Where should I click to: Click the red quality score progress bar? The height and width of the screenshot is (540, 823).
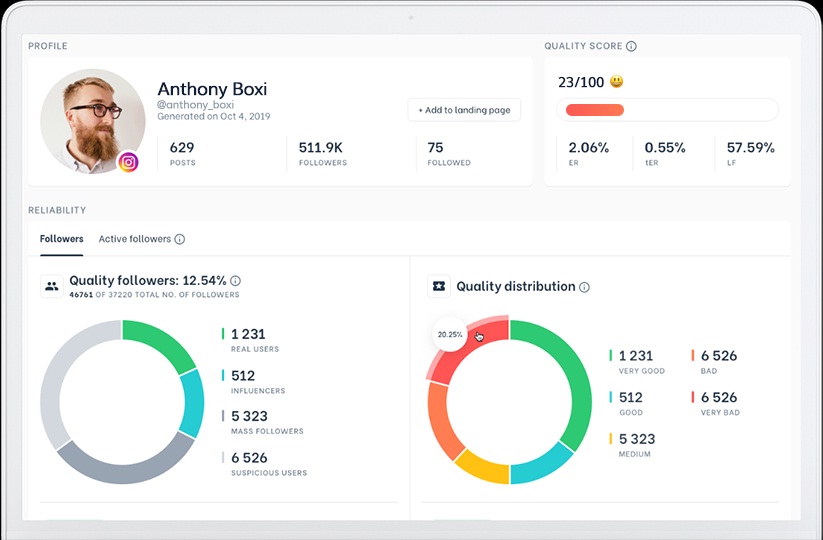tap(595, 110)
